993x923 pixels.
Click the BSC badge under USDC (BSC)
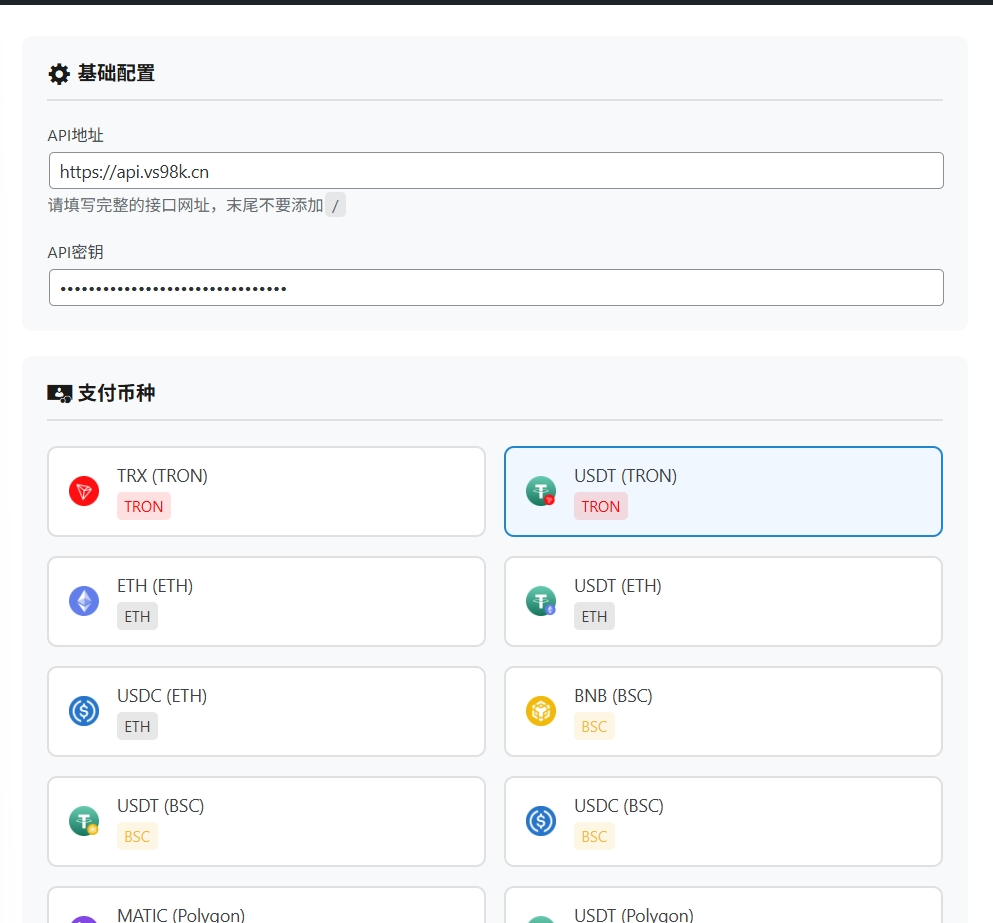pos(594,836)
